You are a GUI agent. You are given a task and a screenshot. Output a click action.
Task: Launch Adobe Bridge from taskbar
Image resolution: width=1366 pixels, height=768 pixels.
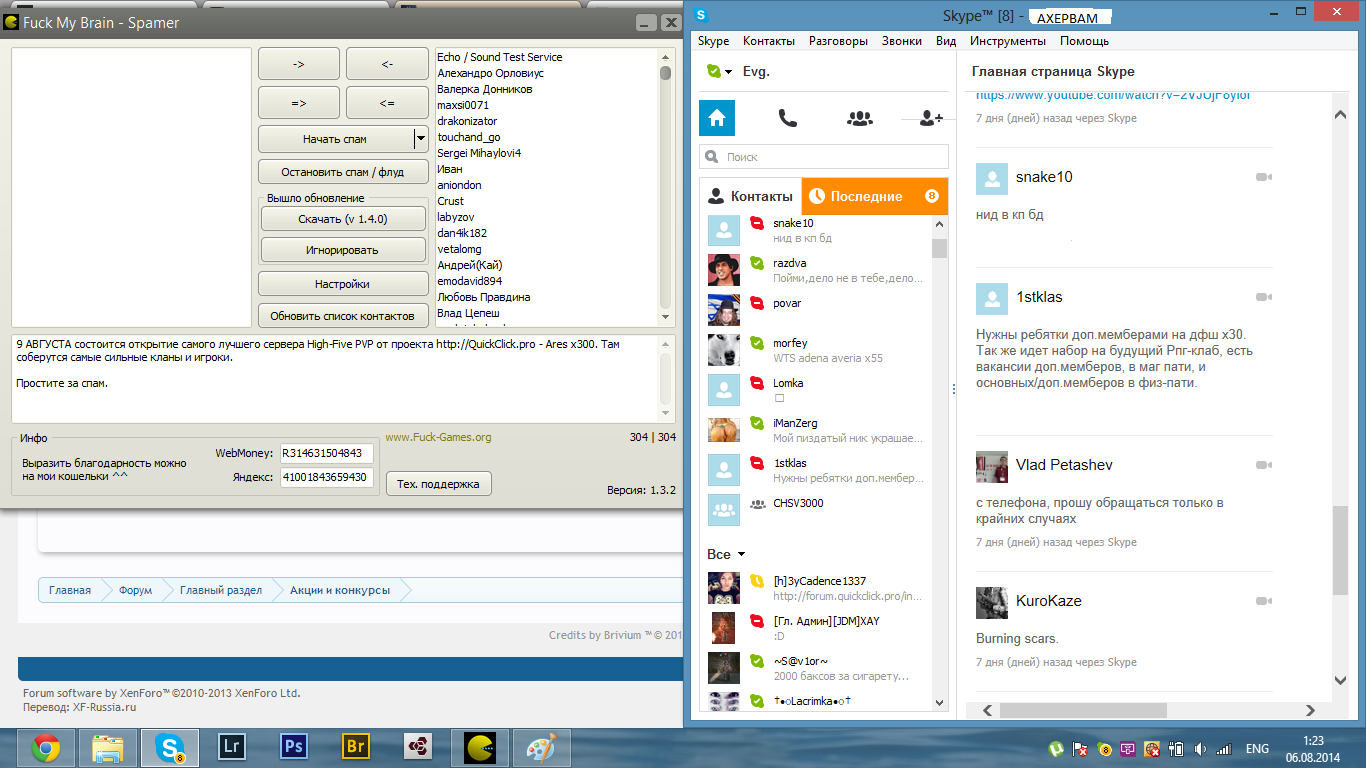(356, 747)
